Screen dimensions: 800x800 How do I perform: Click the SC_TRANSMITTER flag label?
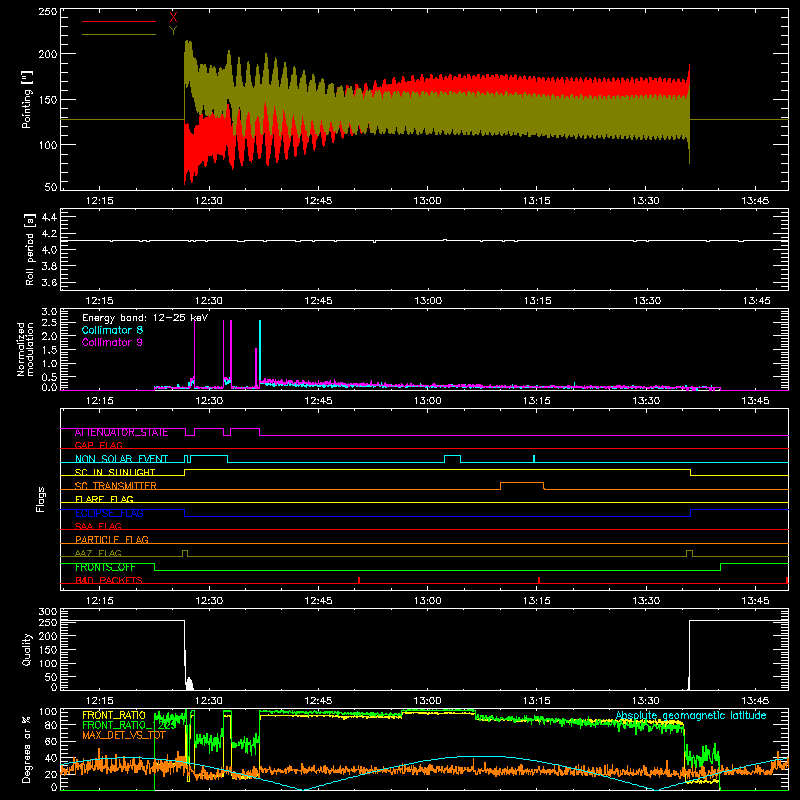pyautogui.click(x=115, y=486)
